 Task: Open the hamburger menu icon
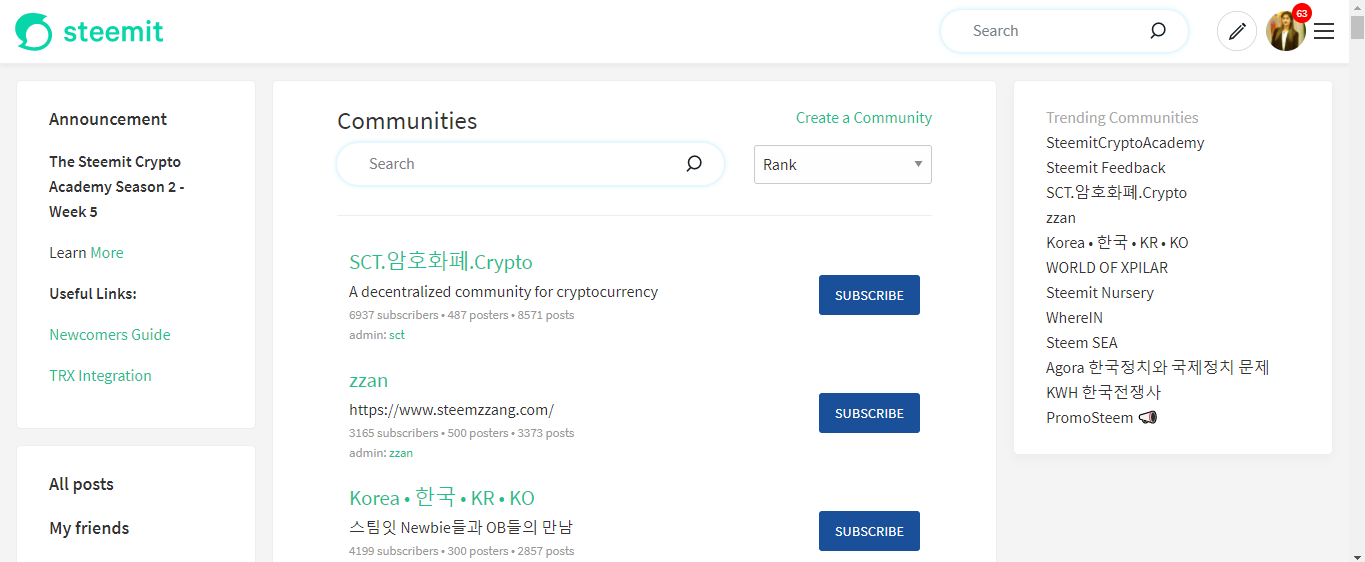tap(1324, 32)
